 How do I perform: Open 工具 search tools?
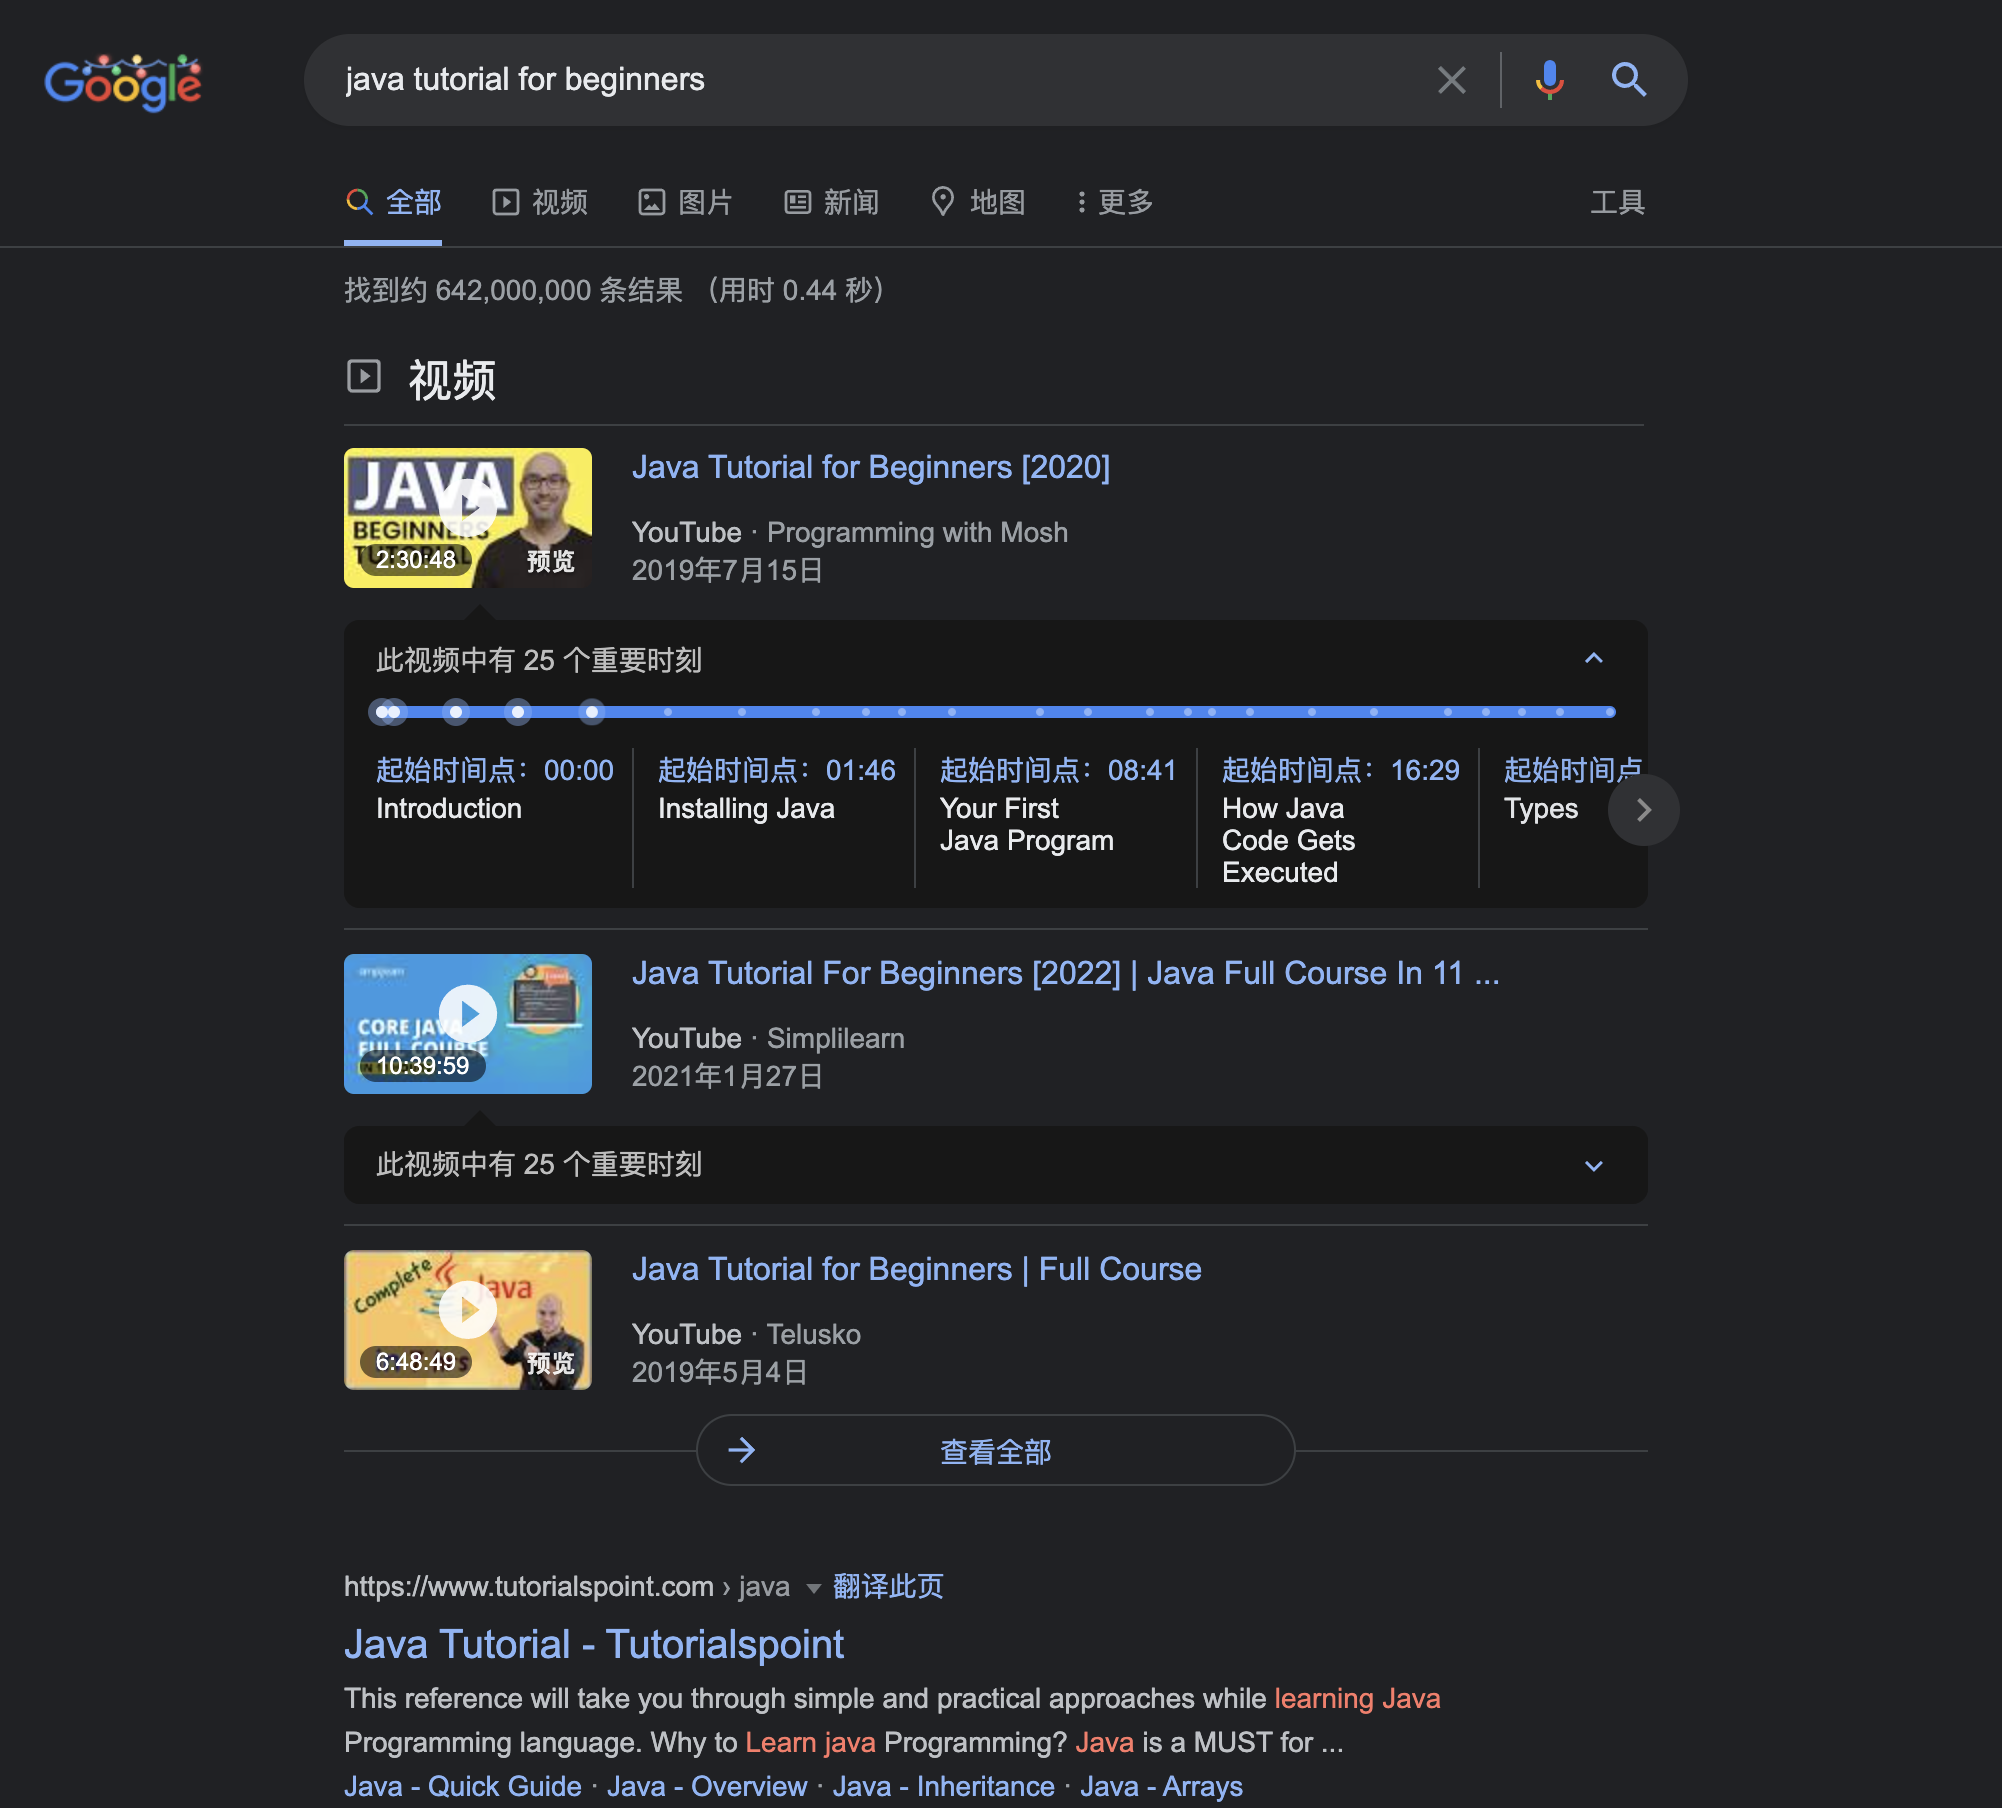coord(1617,203)
